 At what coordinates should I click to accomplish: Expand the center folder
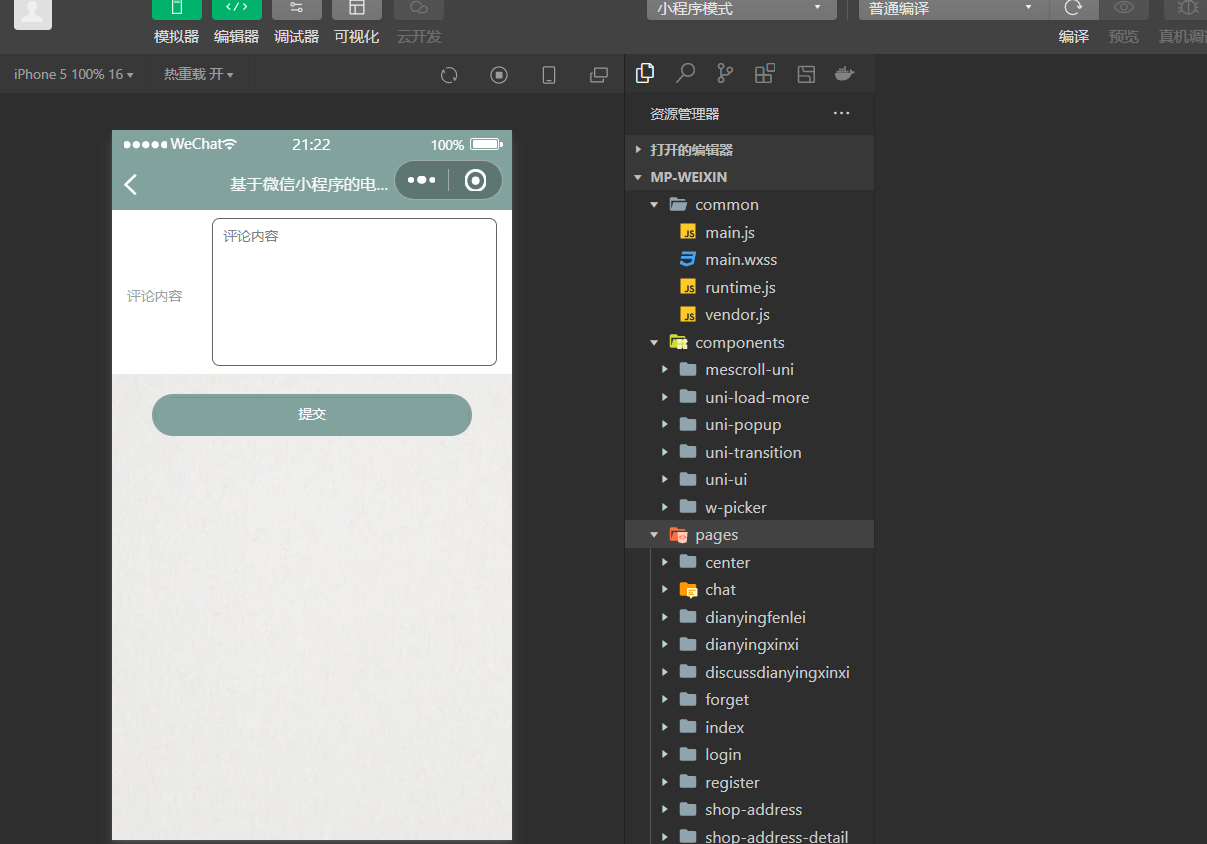tap(750, 562)
